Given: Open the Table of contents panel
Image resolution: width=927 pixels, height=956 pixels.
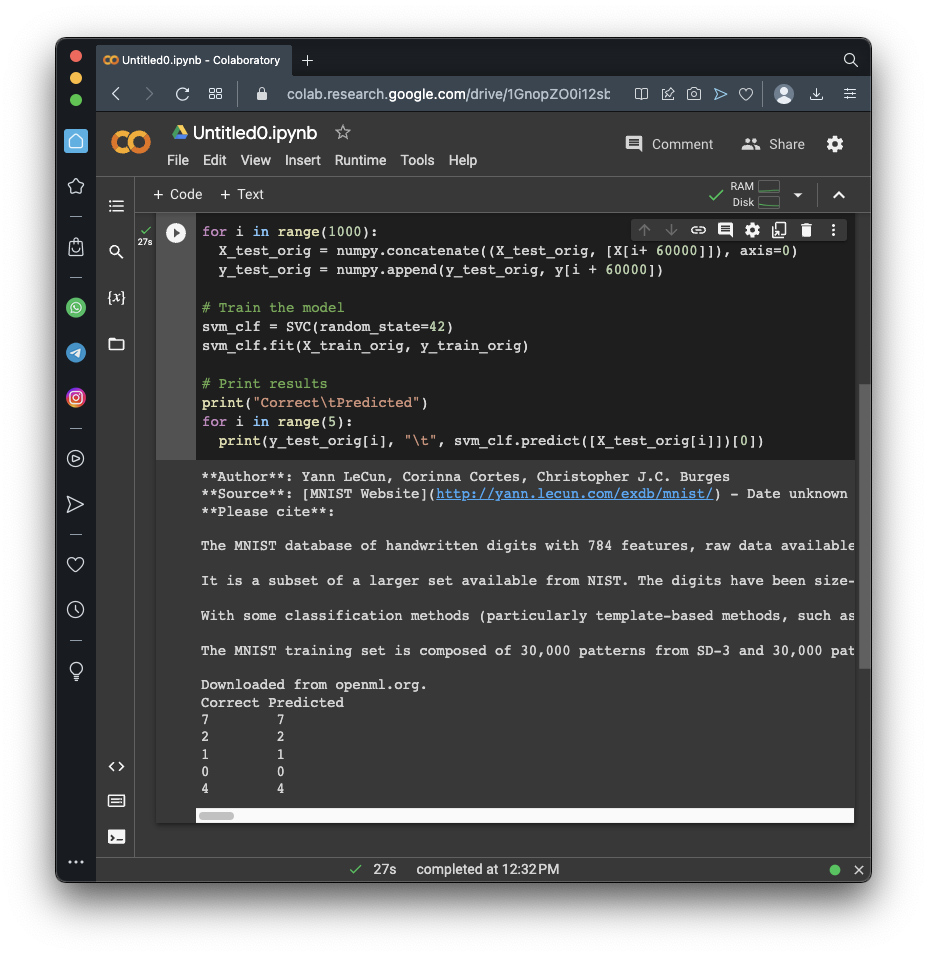Looking at the screenshot, I should tap(116, 206).
